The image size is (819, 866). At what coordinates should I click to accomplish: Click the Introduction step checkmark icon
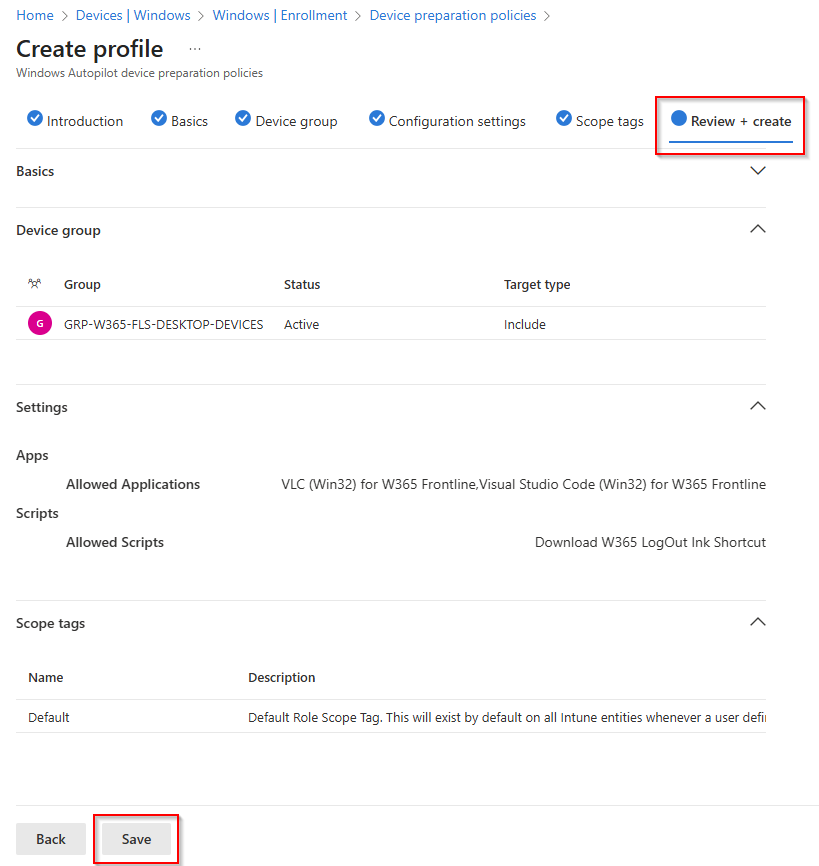[x=35, y=119]
